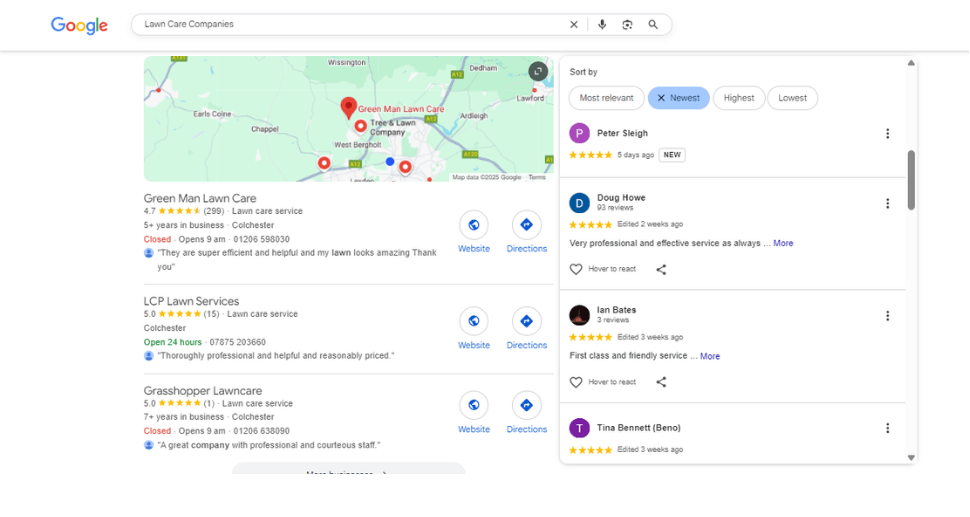Click phone number 07875 203660
970x517 pixels.
tap(238, 342)
